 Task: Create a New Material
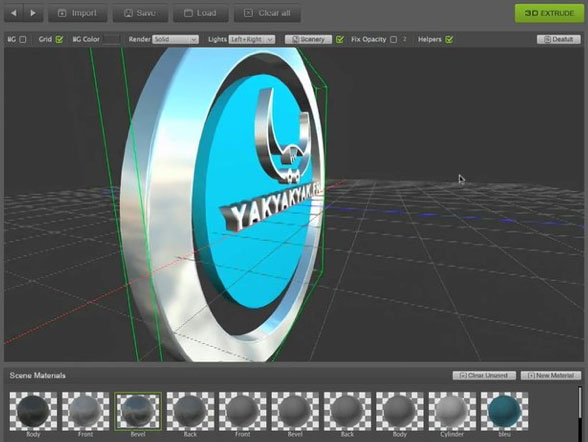coord(551,375)
